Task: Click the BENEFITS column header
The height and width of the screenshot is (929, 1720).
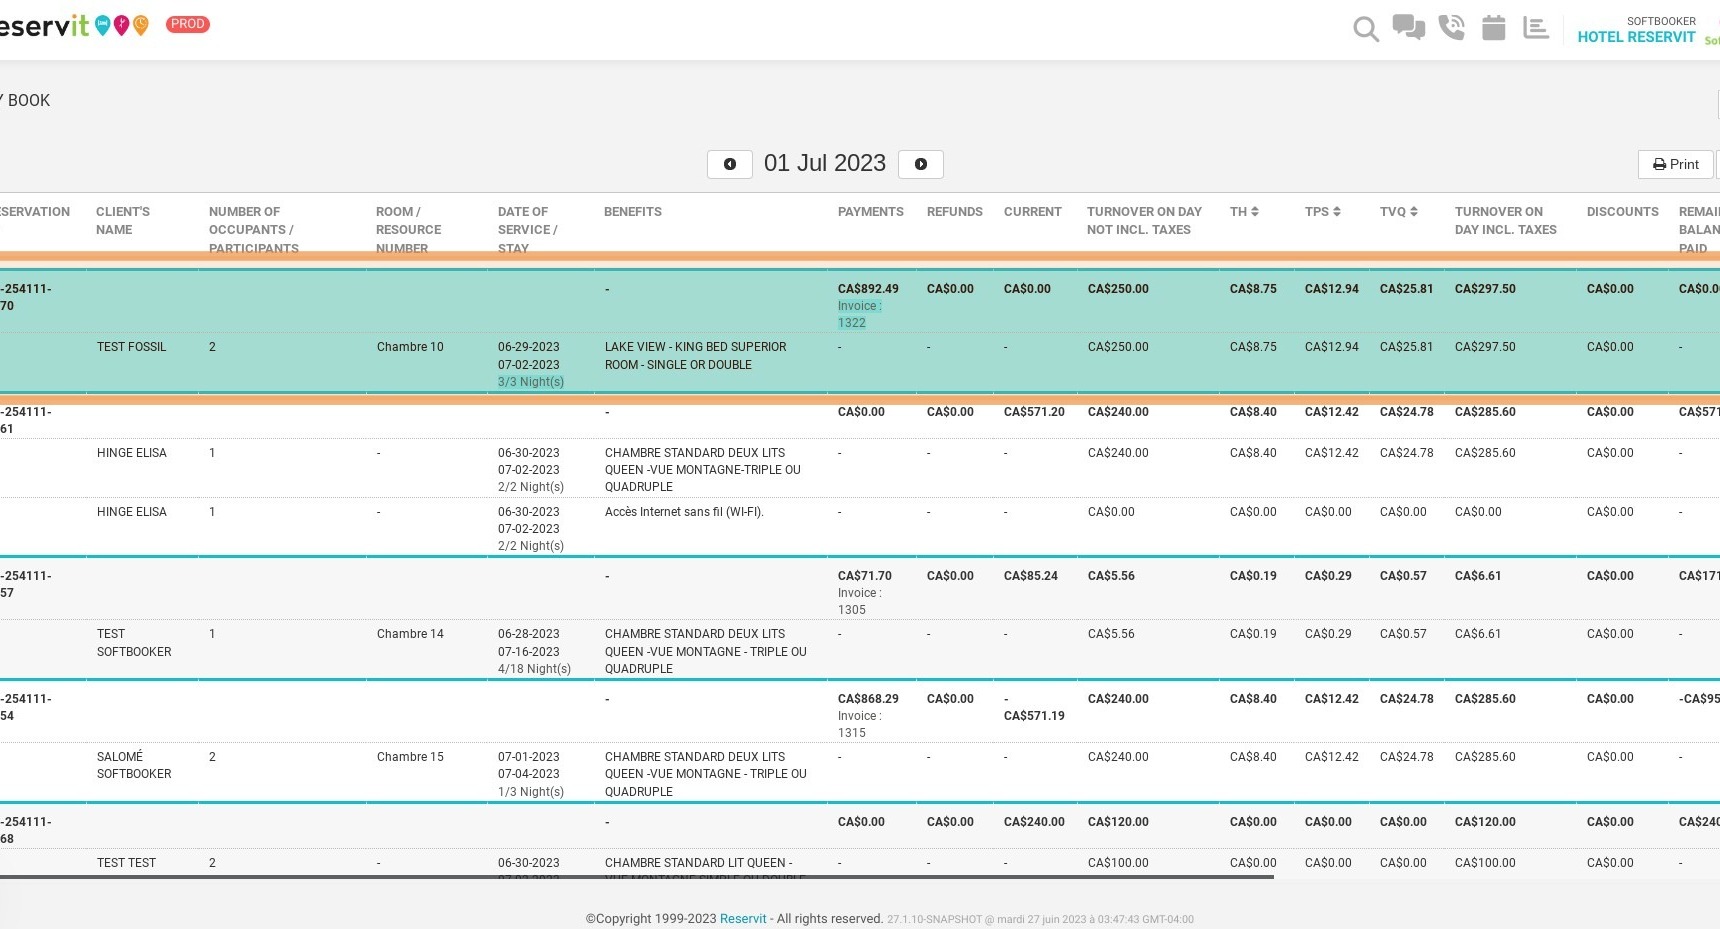Action: [x=633, y=212]
